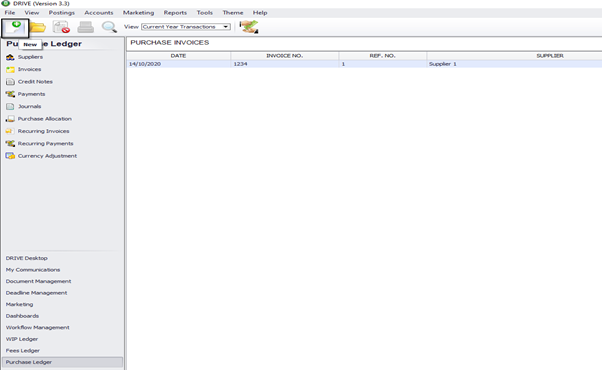Open the Help menu
The height and width of the screenshot is (370, 602).
click(x=260, y=13)
